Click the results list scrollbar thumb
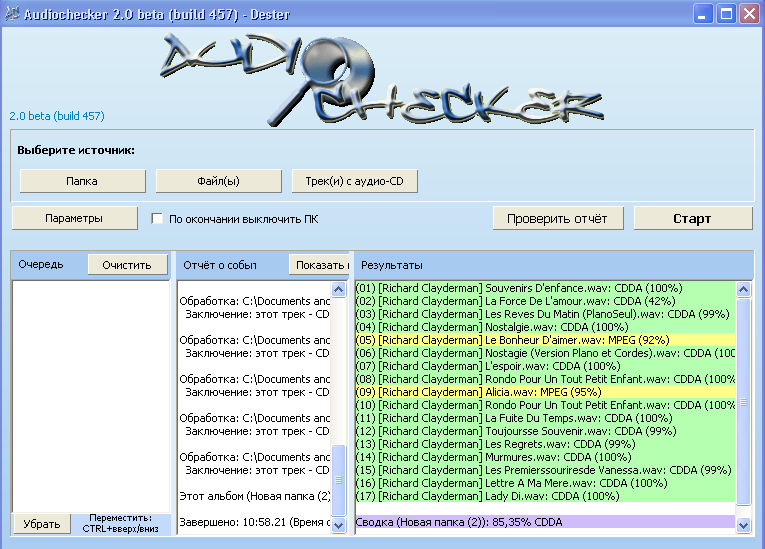 pos(743,402)
